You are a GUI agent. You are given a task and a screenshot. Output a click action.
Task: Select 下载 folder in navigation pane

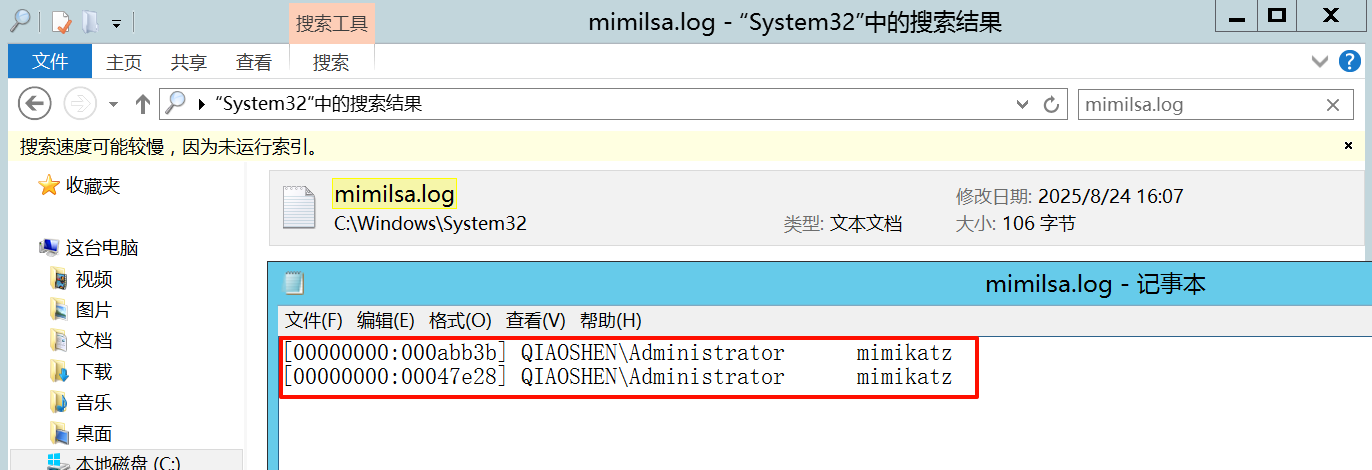94,372
